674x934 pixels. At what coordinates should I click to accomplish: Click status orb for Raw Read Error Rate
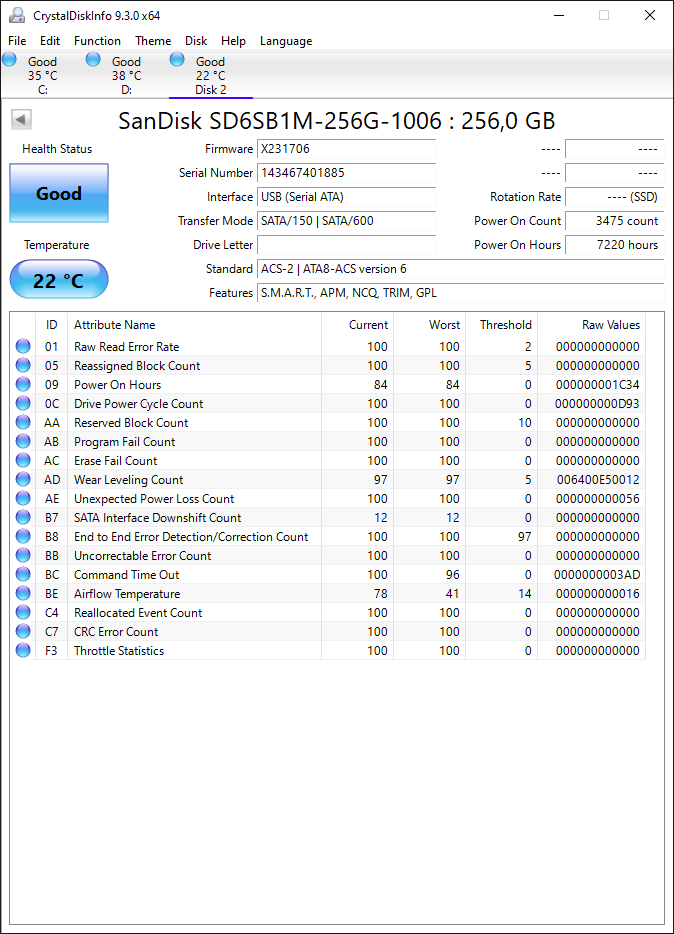pos(23,346)
